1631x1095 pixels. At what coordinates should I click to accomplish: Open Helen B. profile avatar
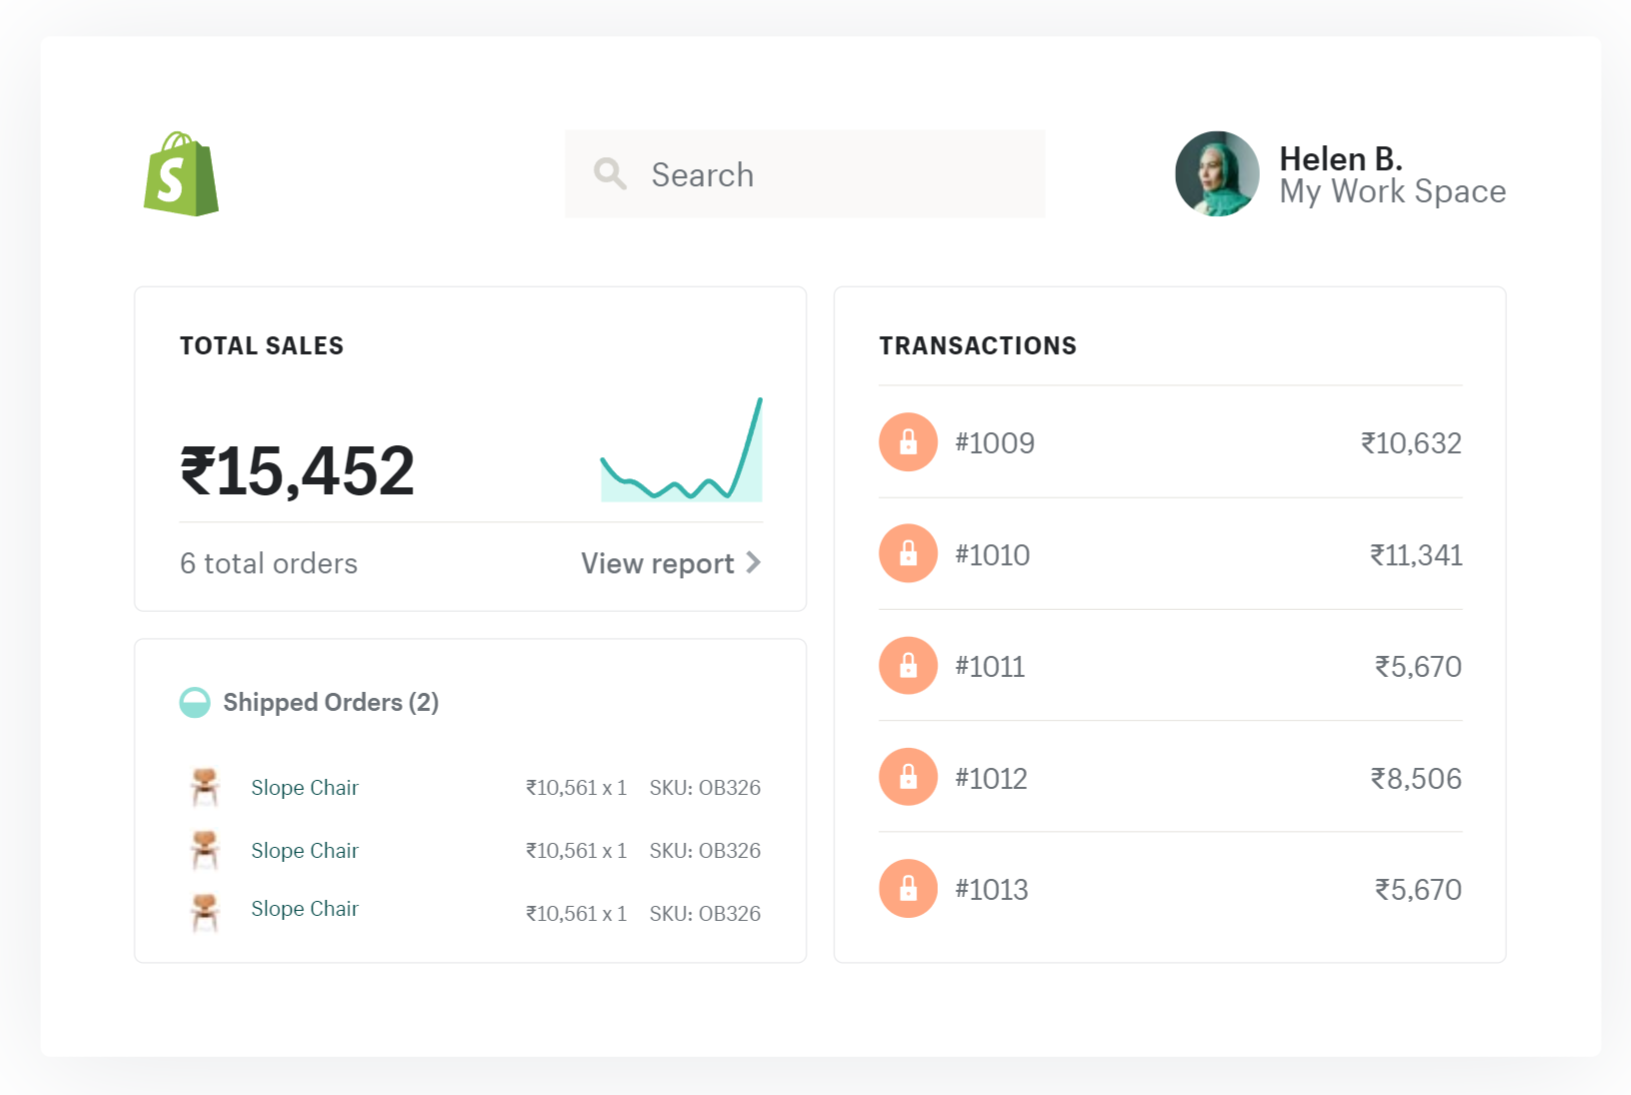pyautogui.click(x=1217, y=174)
